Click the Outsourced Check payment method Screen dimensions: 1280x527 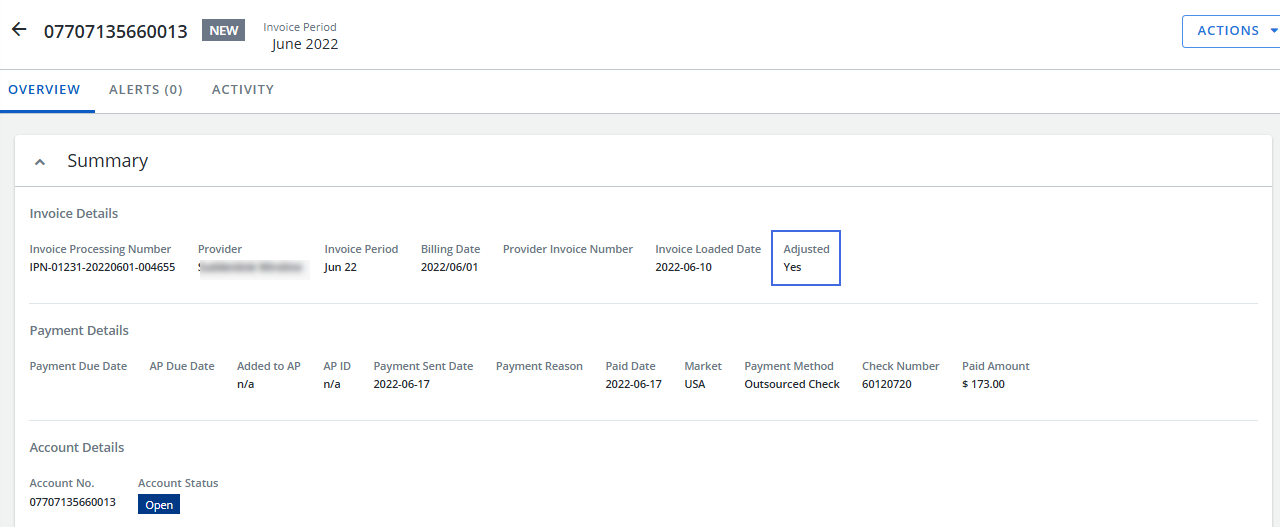[792, 384]
